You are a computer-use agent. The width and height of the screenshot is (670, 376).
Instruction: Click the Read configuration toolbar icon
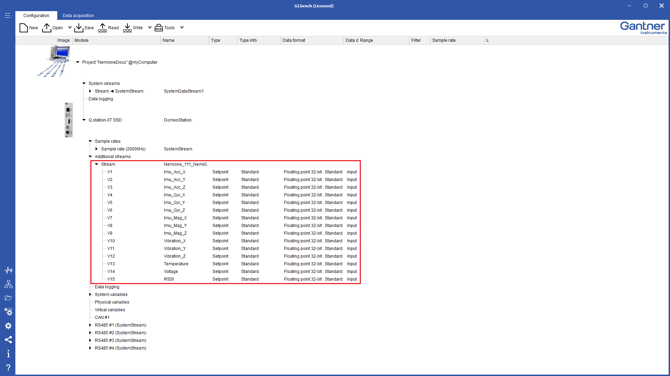[103, 28]
